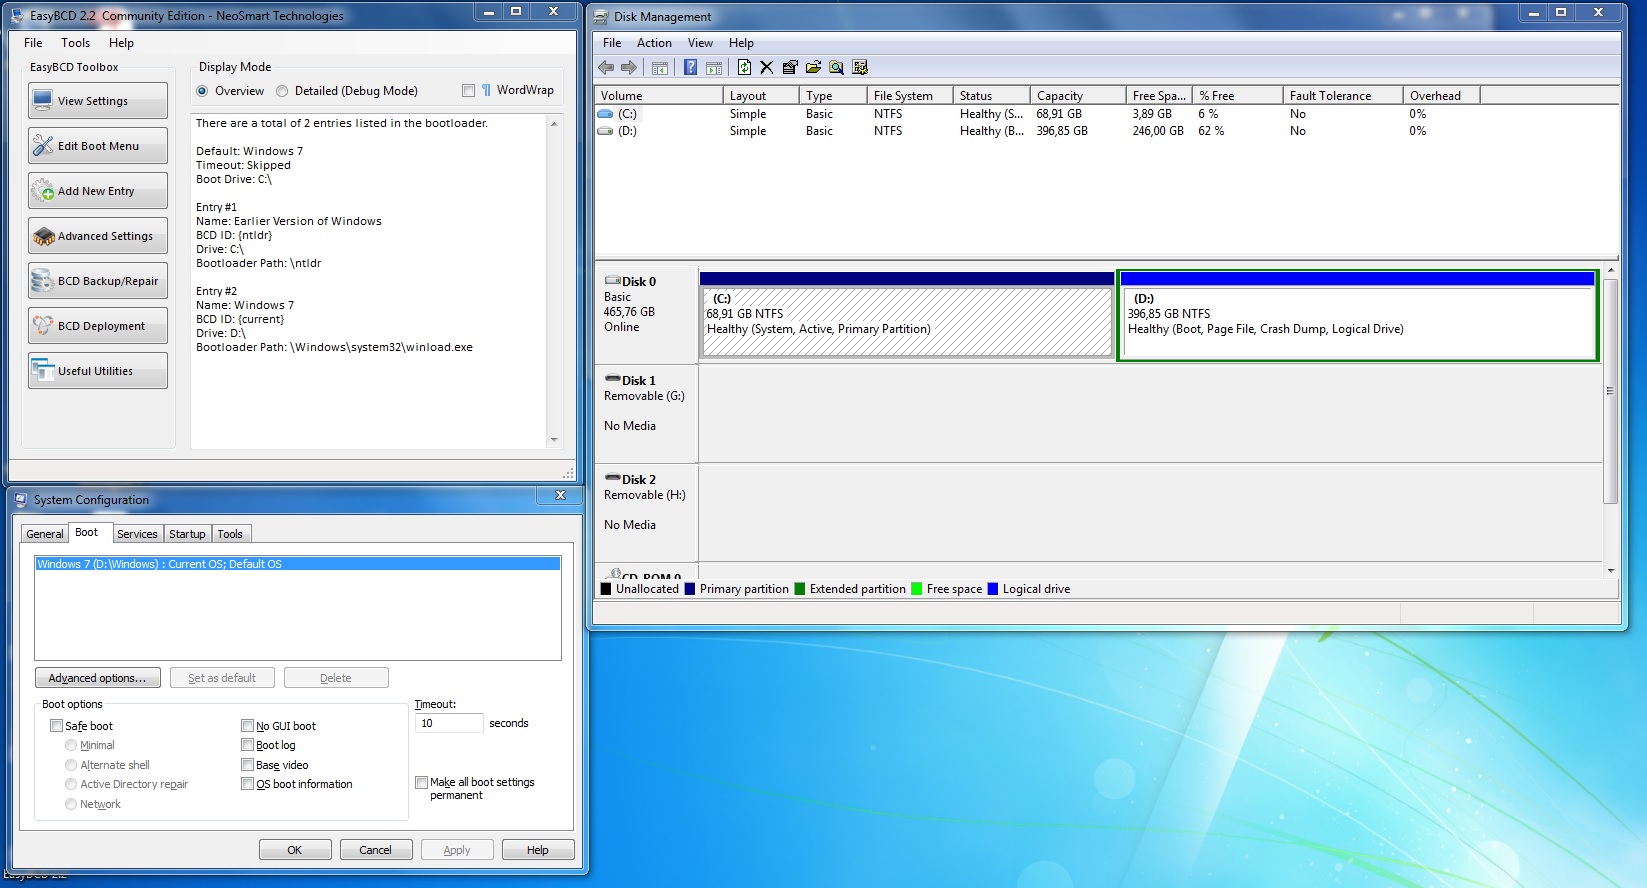Click Forward arrow in Disk Management toolbar
Screen dimensions: 1647x888
(629, 67)
